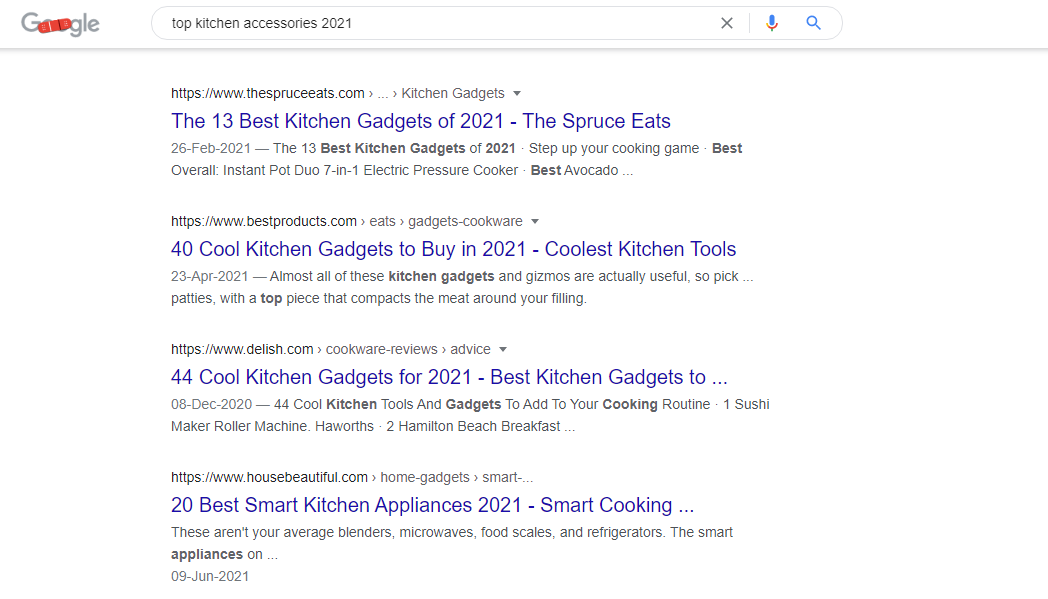The width and height of the screenshot is (1048, 599).
Task: Click the thespruceeats.com URL breadcrumb
Action: coord(338,94)
